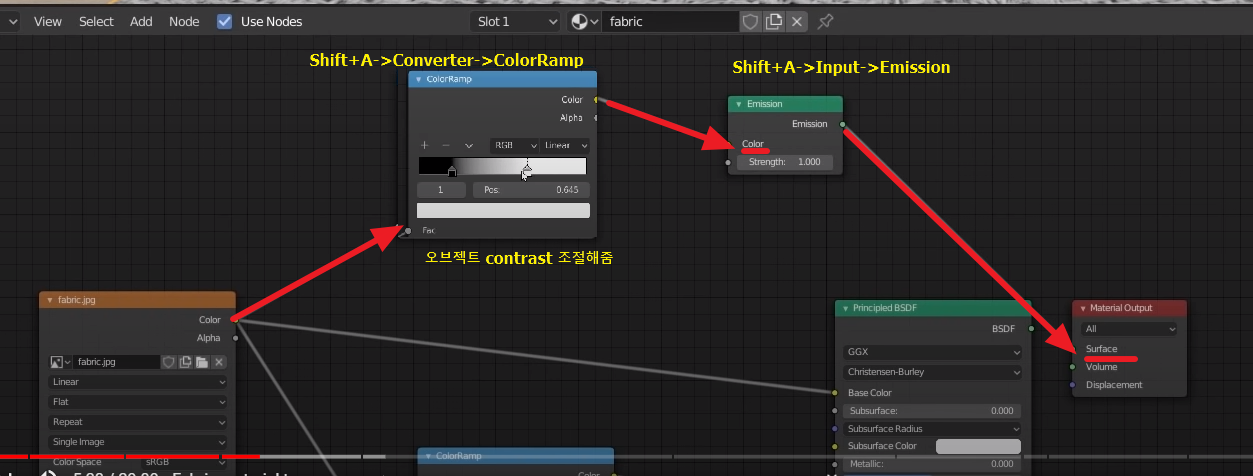
Task: Open the Node menu
Action: [x=184, y=21]
